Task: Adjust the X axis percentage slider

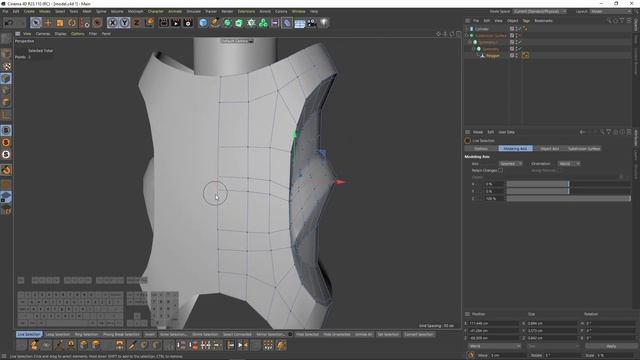Action: [x=569, y=184]
